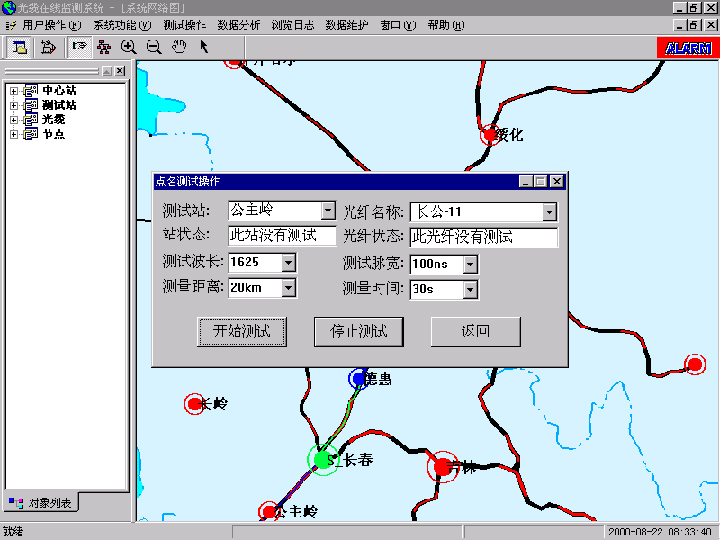Click the 长岭 red node on map
Image resolution: width=720 pixels, height=540 pixels.
coord(194,404)
